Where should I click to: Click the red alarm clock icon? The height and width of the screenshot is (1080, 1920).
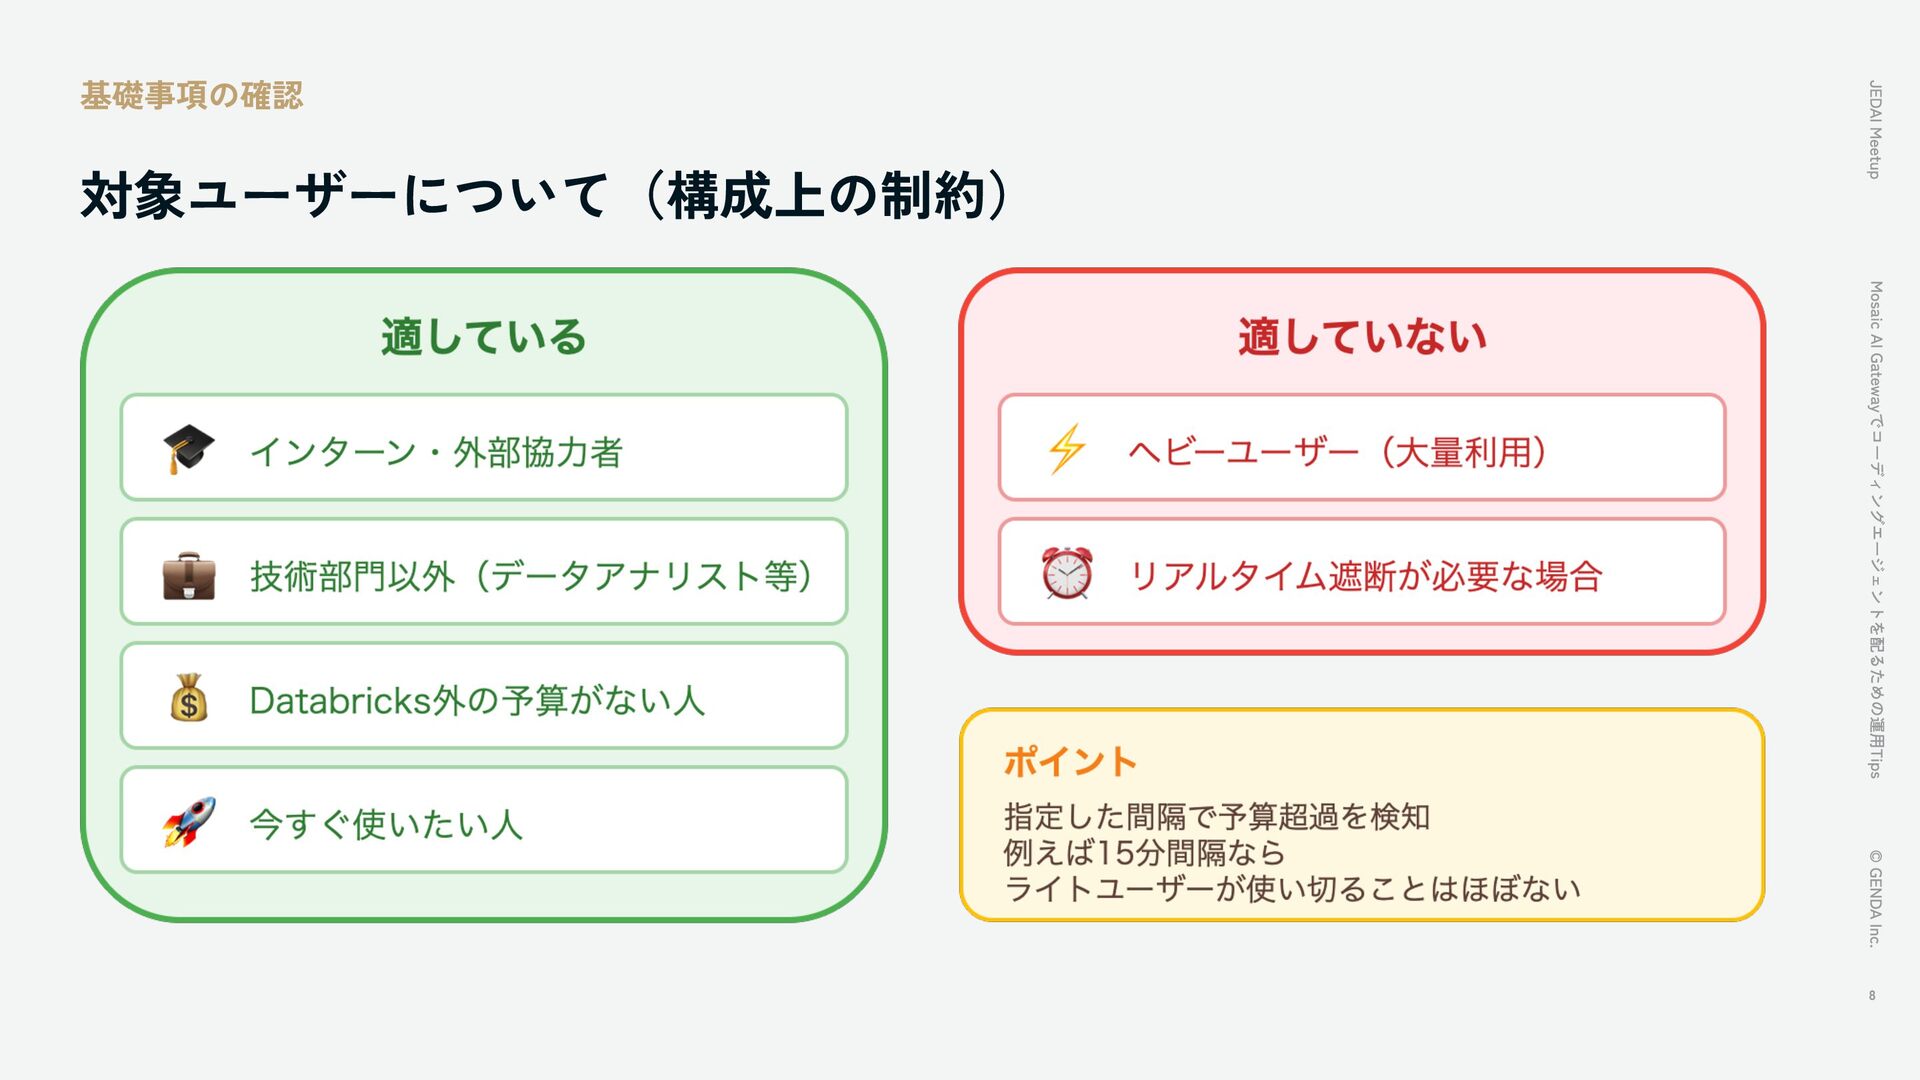(1066, 573)
